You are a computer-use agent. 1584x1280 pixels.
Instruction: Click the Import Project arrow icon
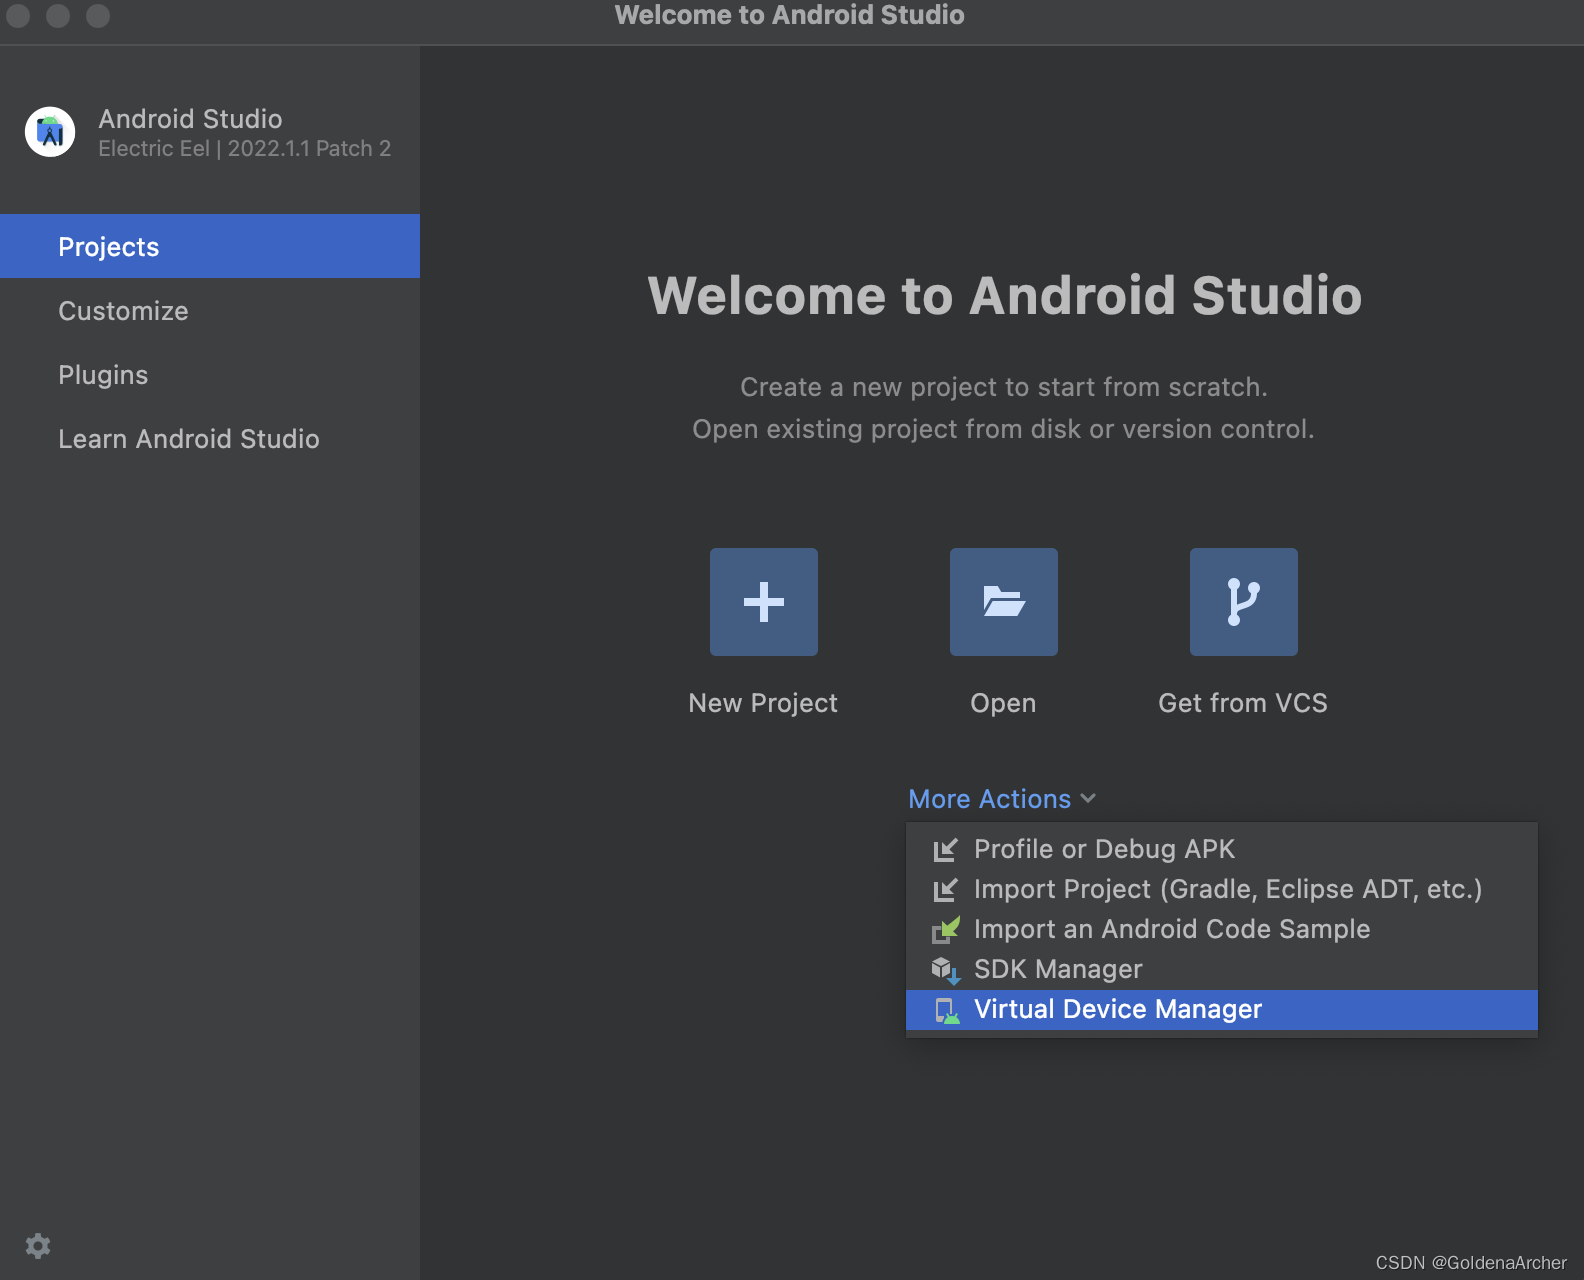(x=946, y=890)
